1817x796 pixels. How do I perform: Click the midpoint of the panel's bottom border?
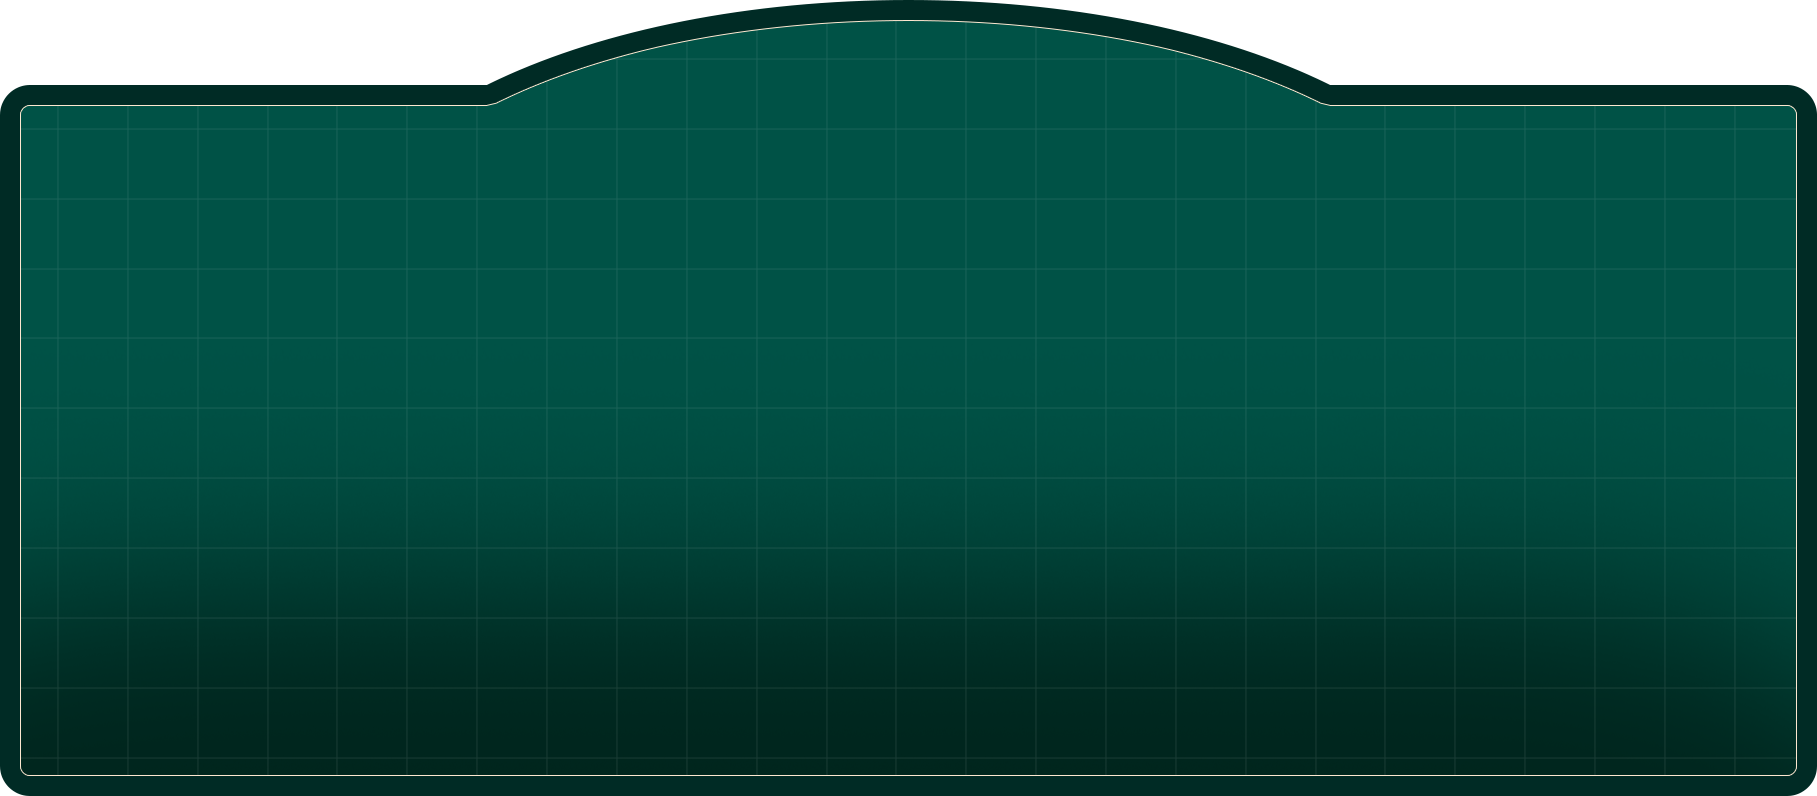(x=908, y=775)
